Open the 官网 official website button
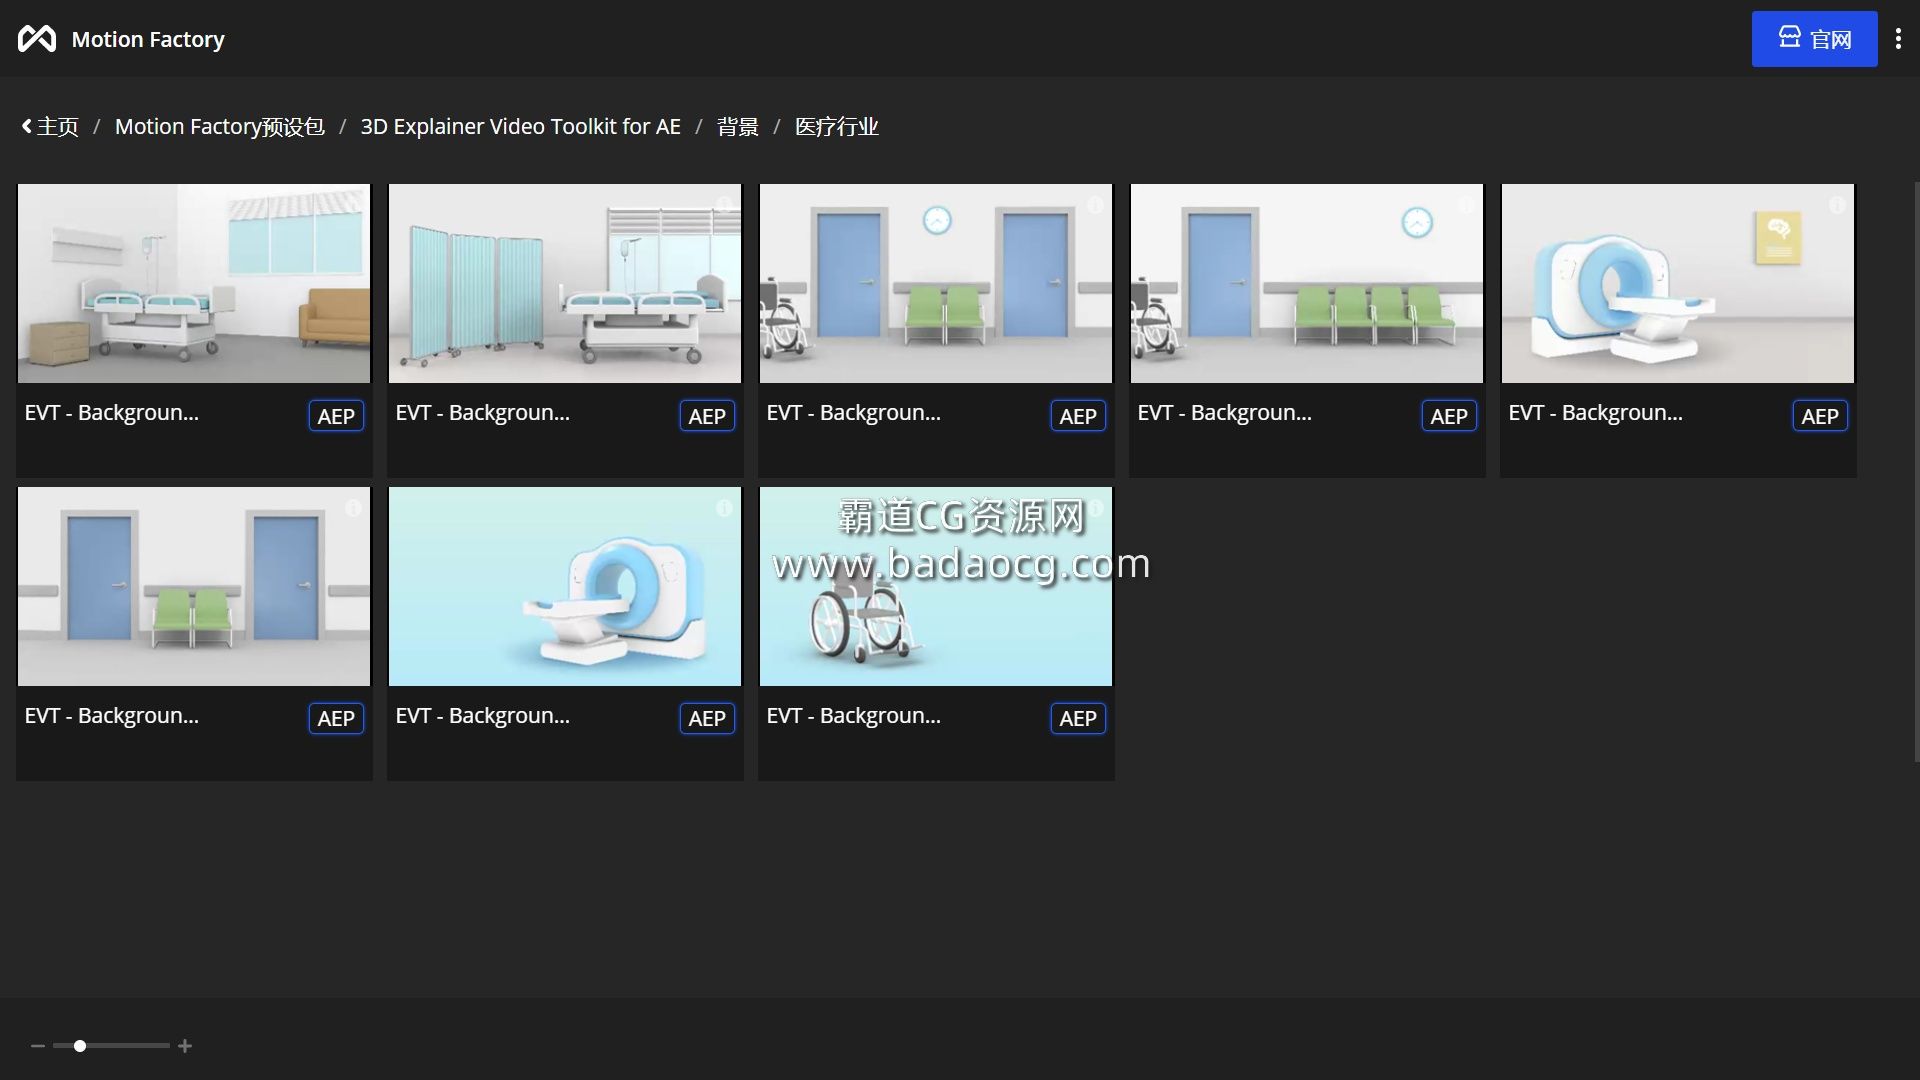This screenshot has height=1080, width=1920. tap(1814, 39)
